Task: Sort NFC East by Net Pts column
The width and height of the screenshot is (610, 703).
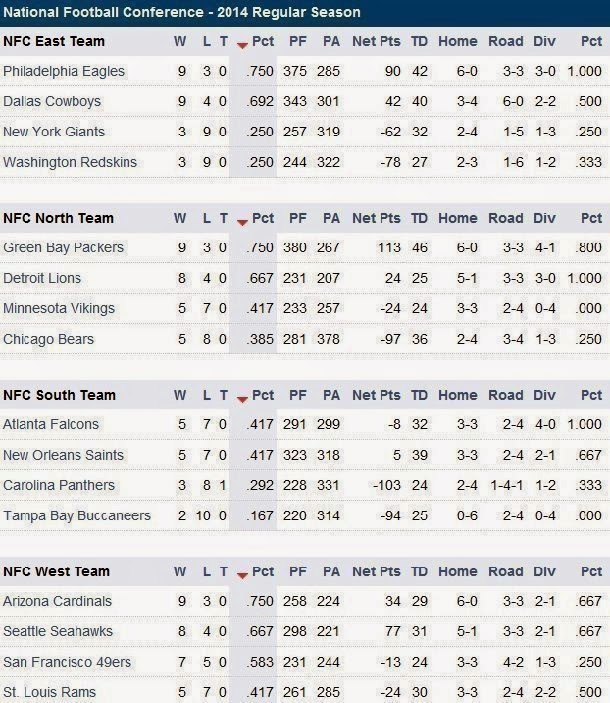Action: [376, 41]
